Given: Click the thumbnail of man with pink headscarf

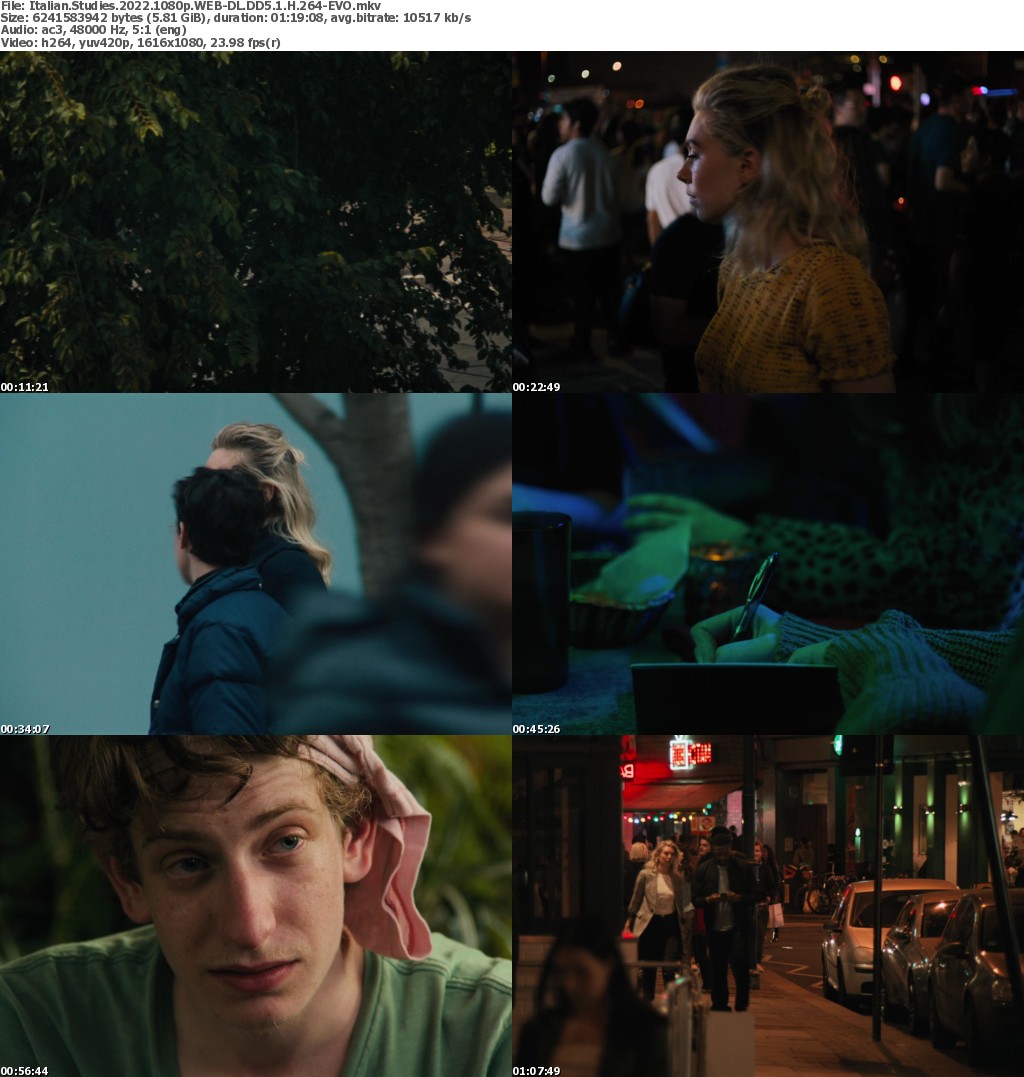Looking at the screenshot, I should [255, 905].
